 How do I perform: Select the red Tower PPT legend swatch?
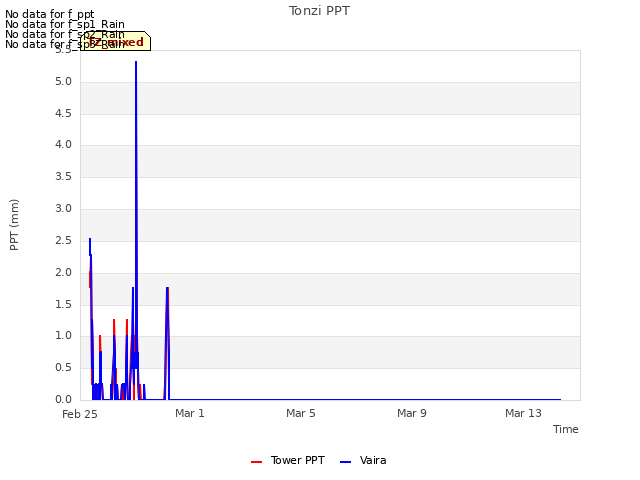pos(256,462)
